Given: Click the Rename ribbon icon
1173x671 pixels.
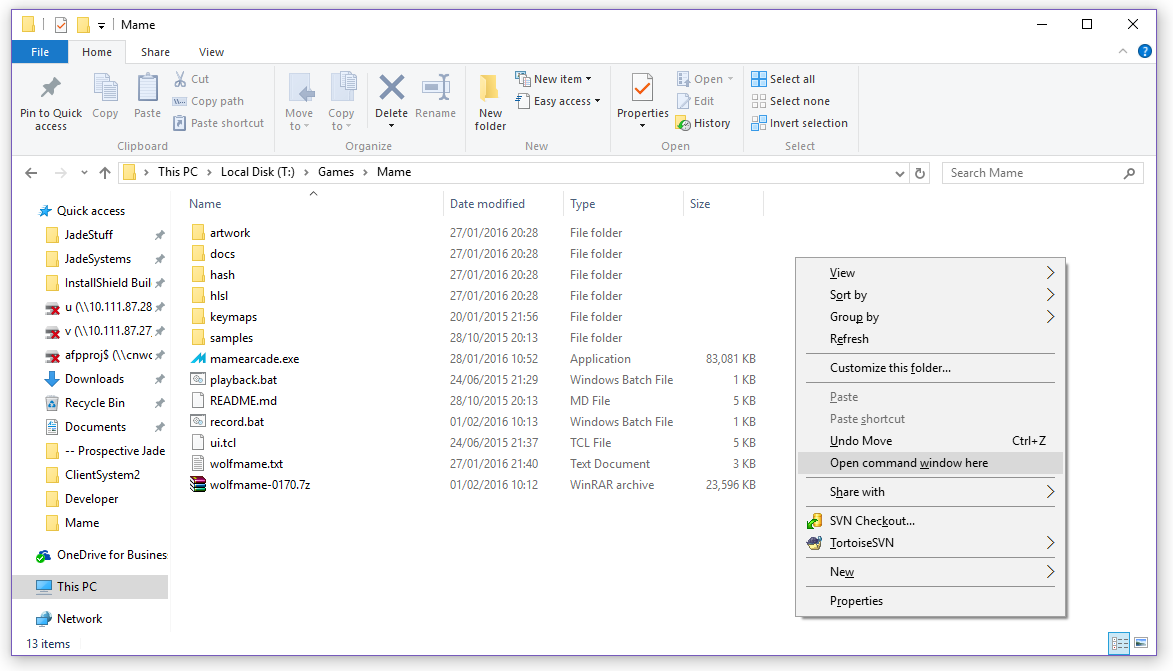Looking at the screenshot, I should coord(435,88).
